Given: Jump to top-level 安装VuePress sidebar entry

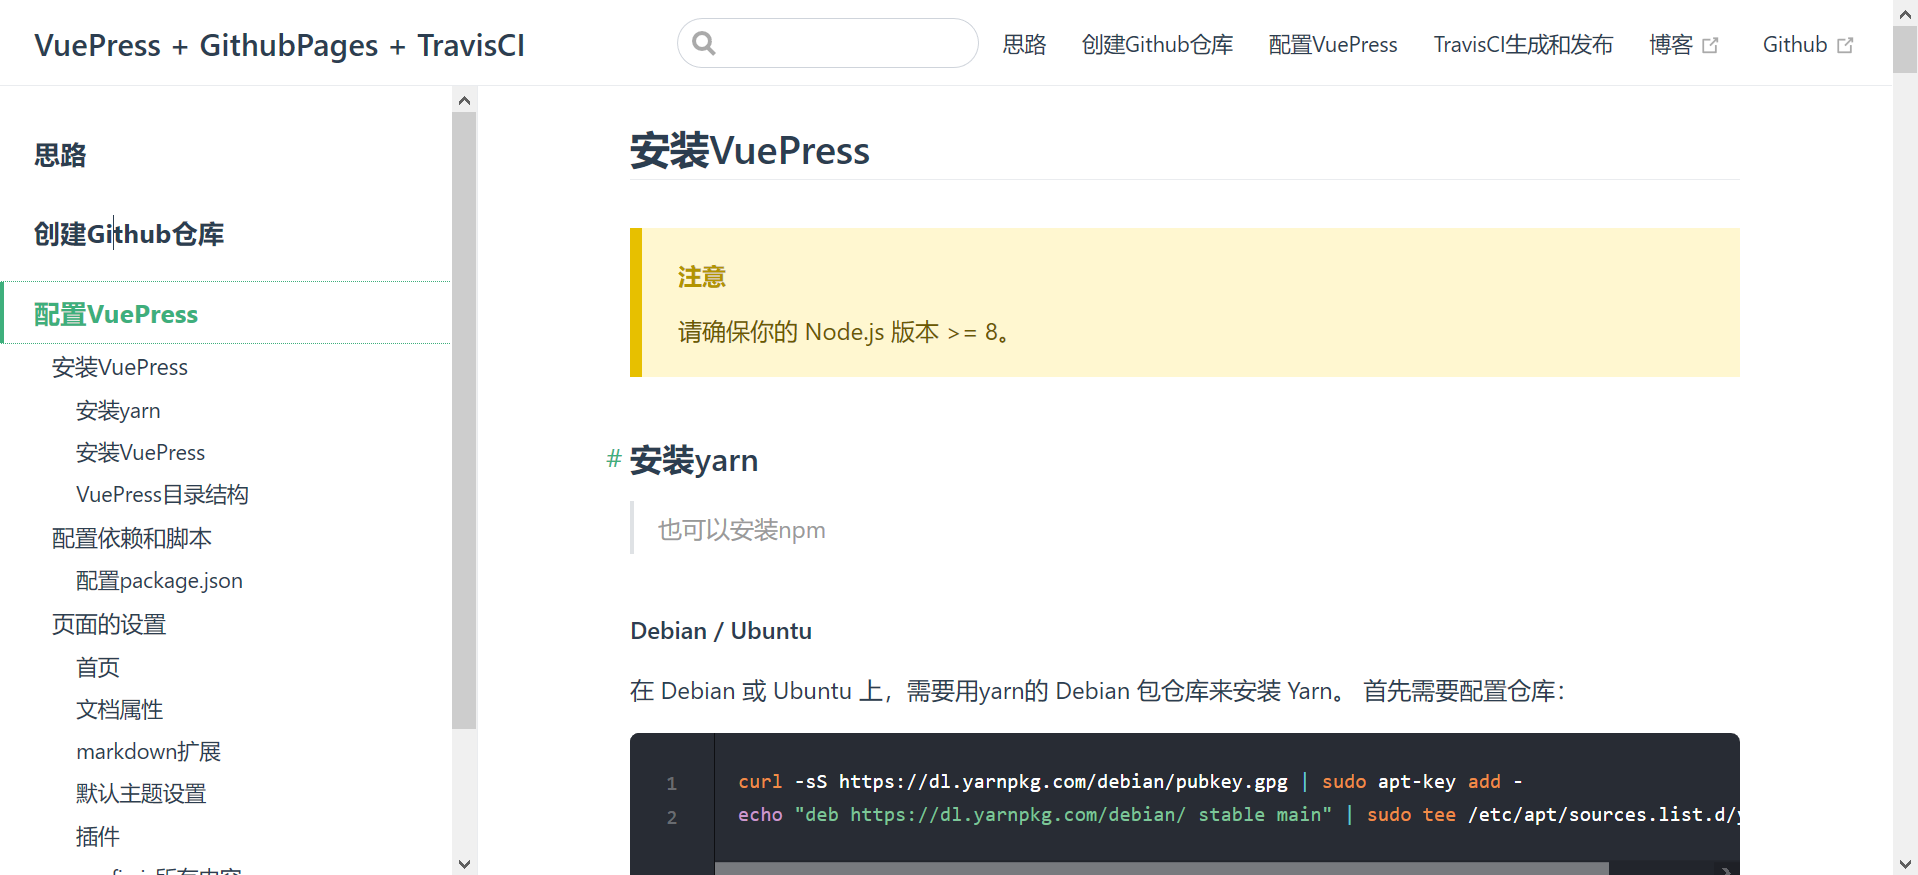Looking at the screenshot, I should click(120, 367).
